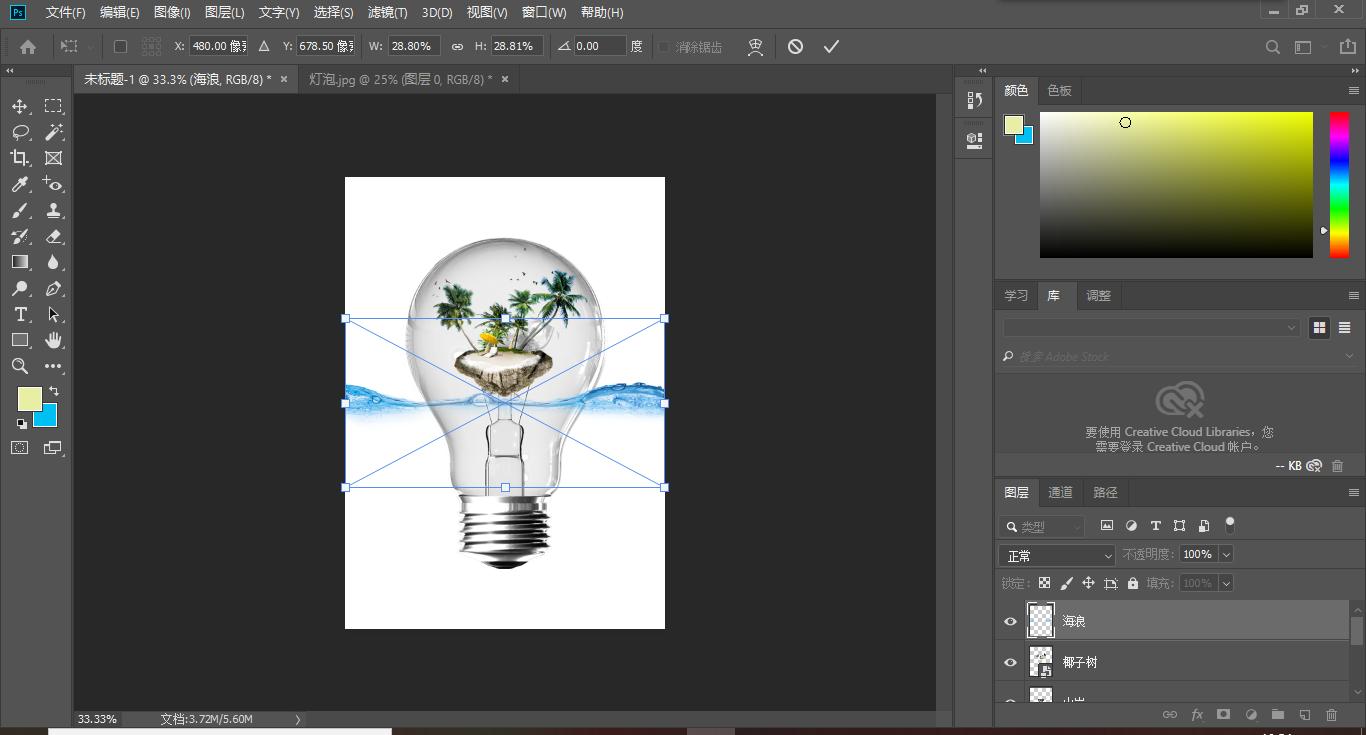The width and height of the screenshot is (1366, 735).
Task: Switch to the 通道 tab
Action: [1060, 492]
